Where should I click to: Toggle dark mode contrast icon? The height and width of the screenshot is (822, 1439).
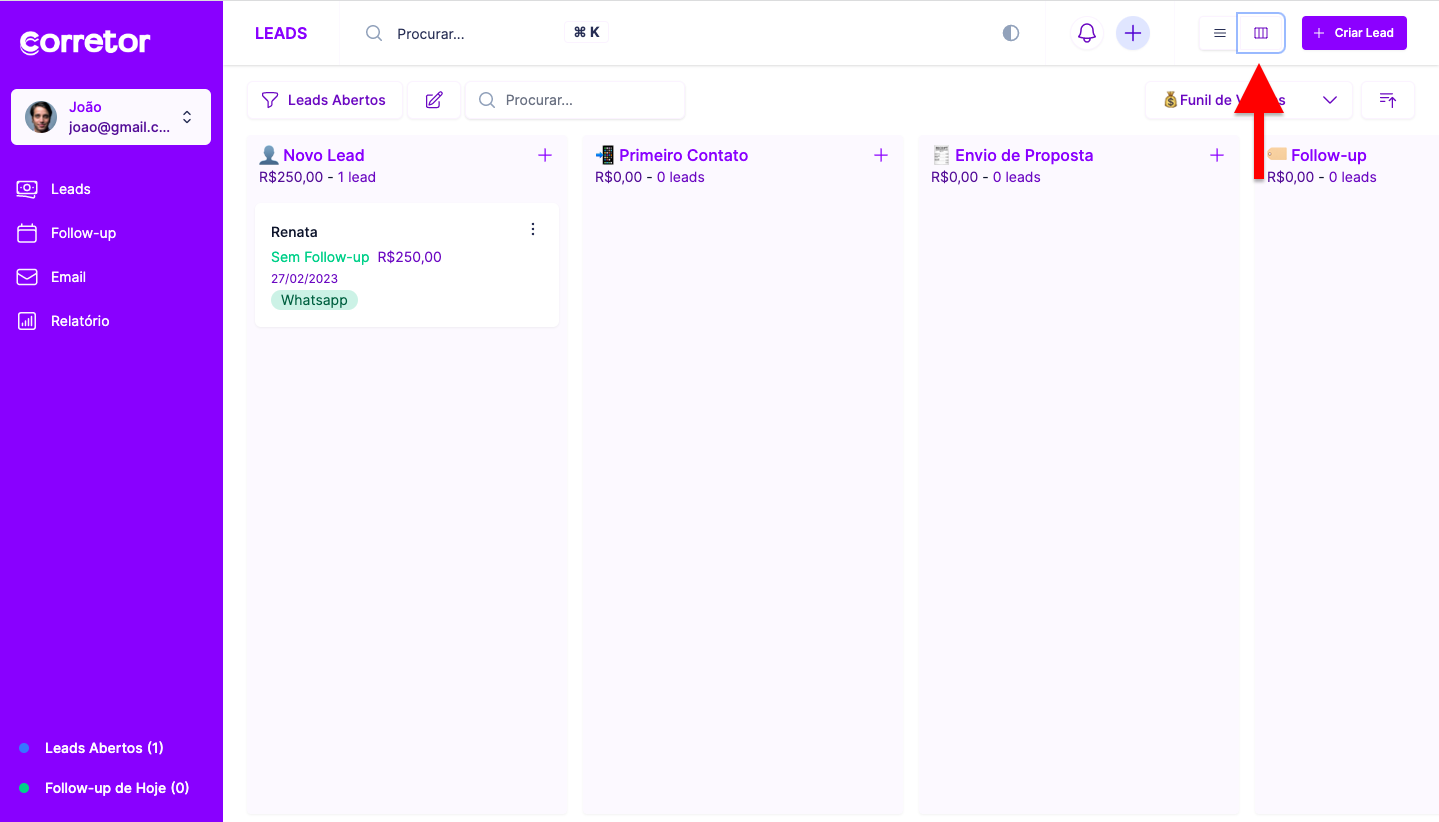pyautogui.click(x=1011, y=33)
